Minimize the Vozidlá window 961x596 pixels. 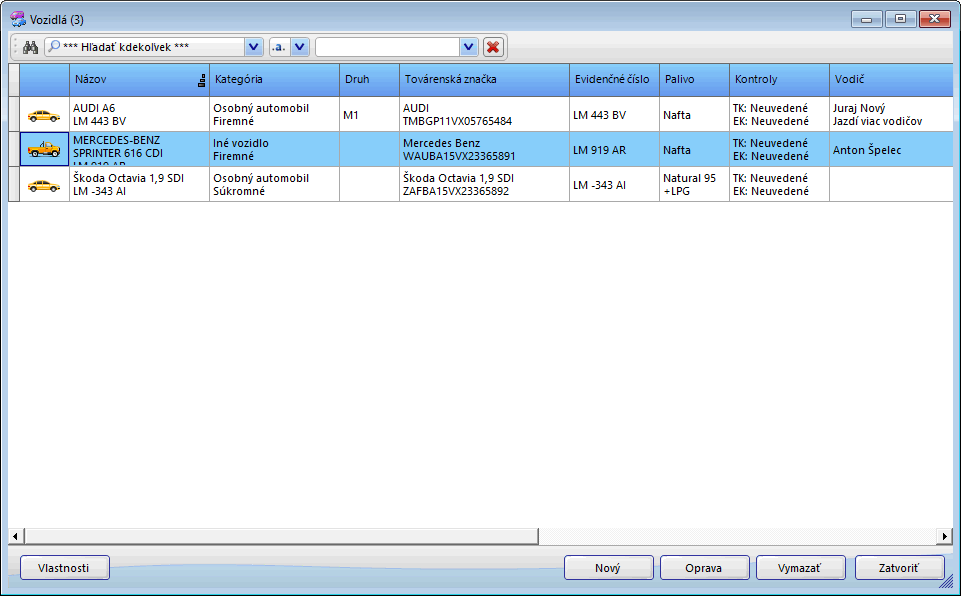(867, 19)
